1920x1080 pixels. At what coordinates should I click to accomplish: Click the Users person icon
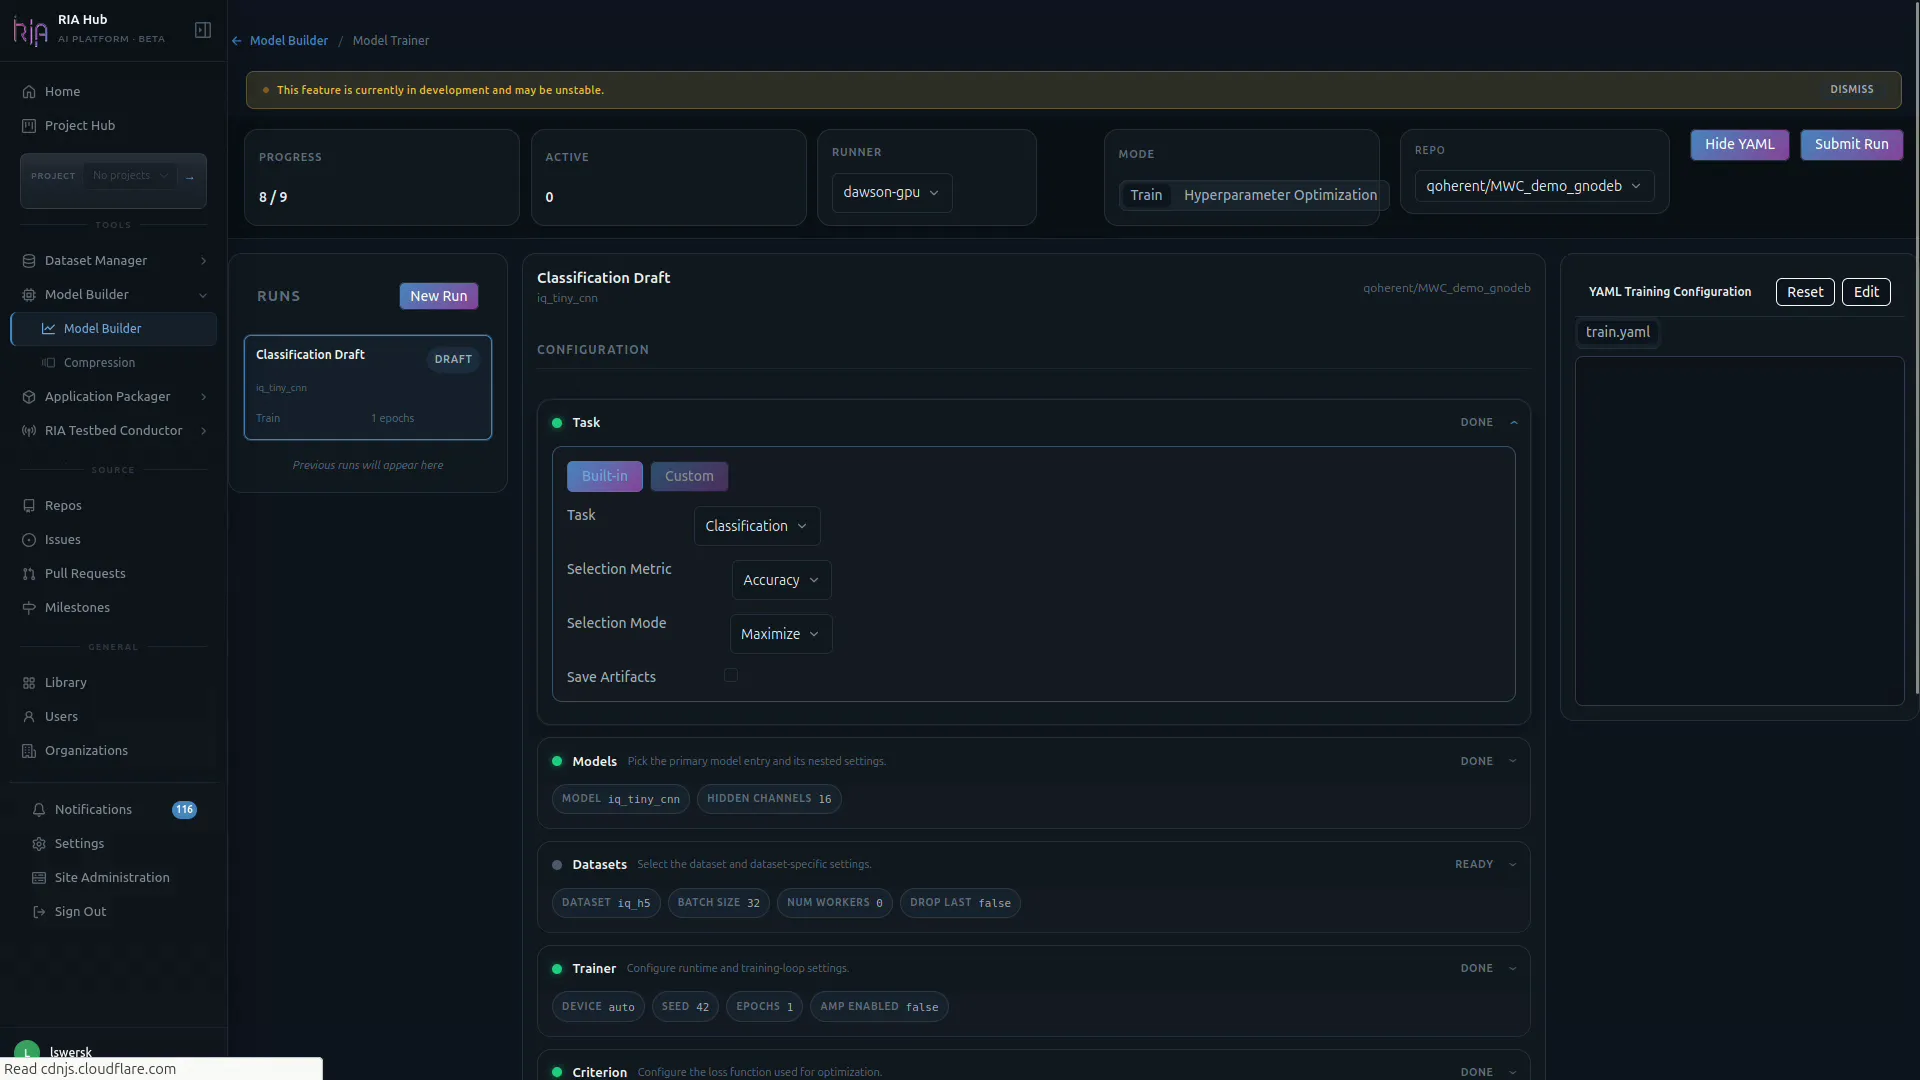pos(29,717)
